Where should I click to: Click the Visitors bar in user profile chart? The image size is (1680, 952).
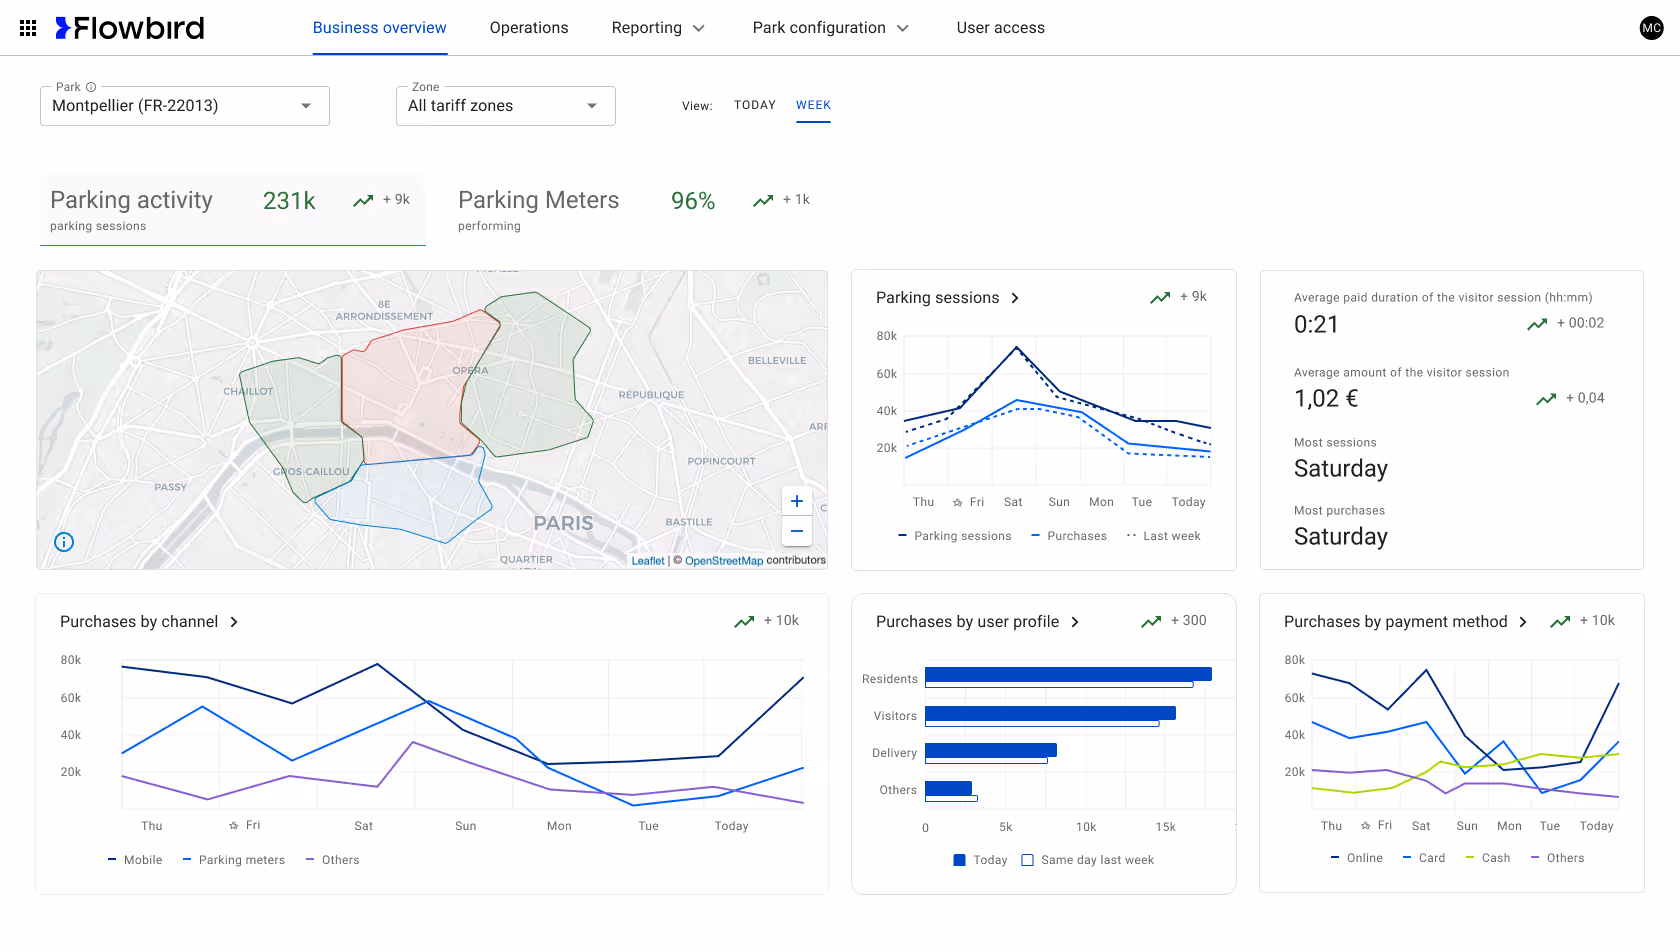1050,713
